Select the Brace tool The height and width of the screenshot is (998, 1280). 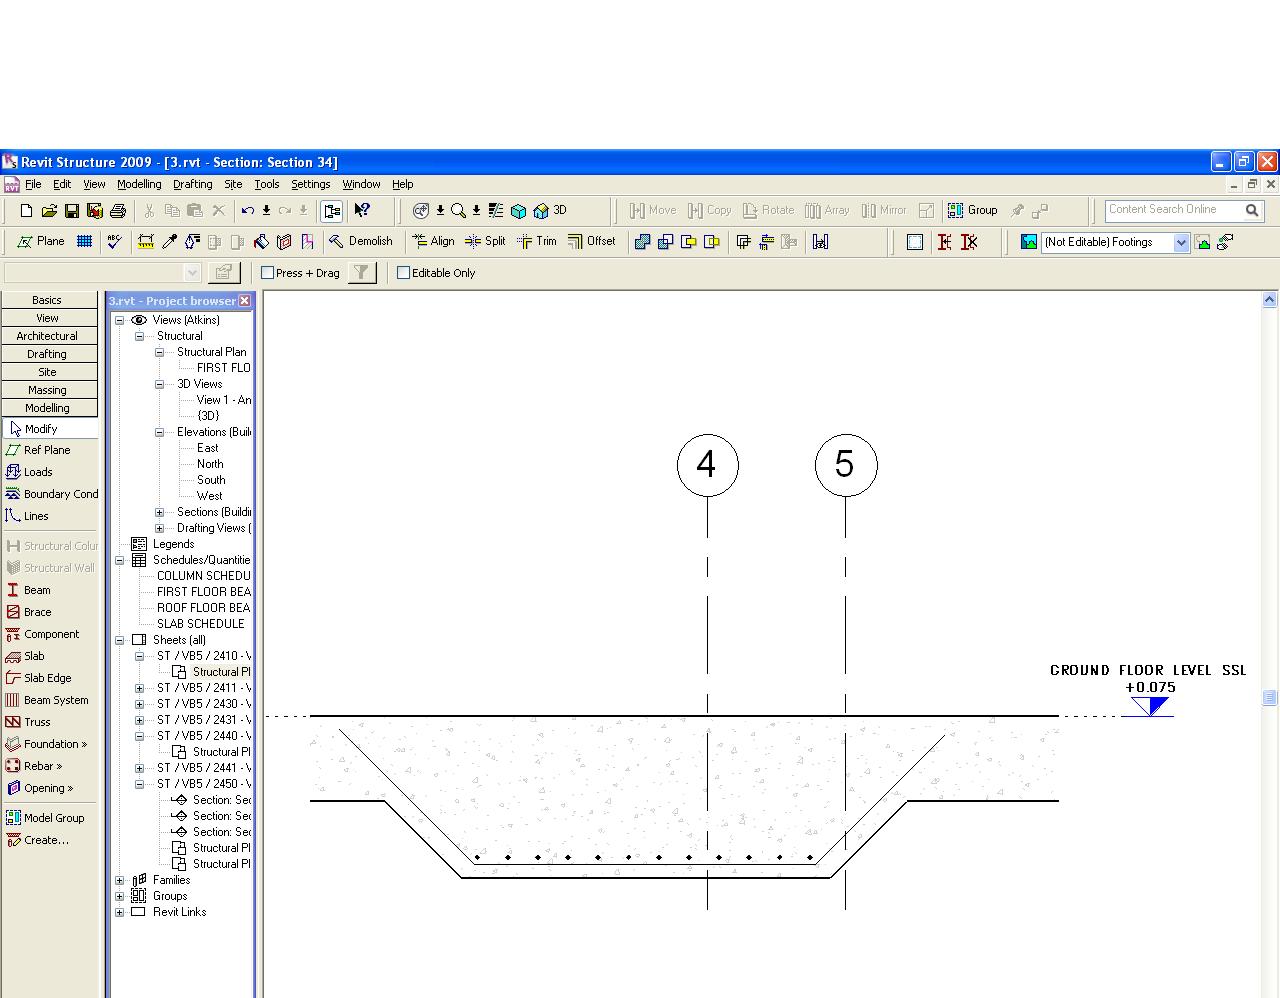click(37, 612)
